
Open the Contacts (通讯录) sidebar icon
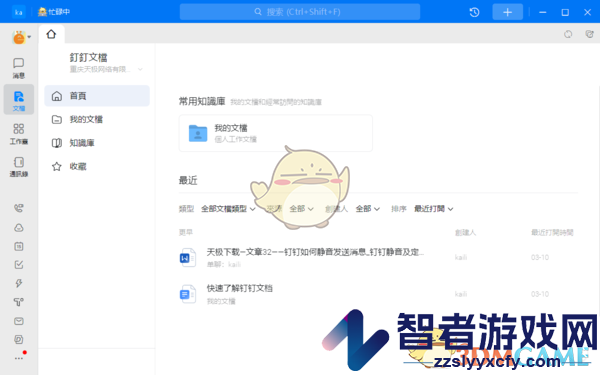(18, 166)
